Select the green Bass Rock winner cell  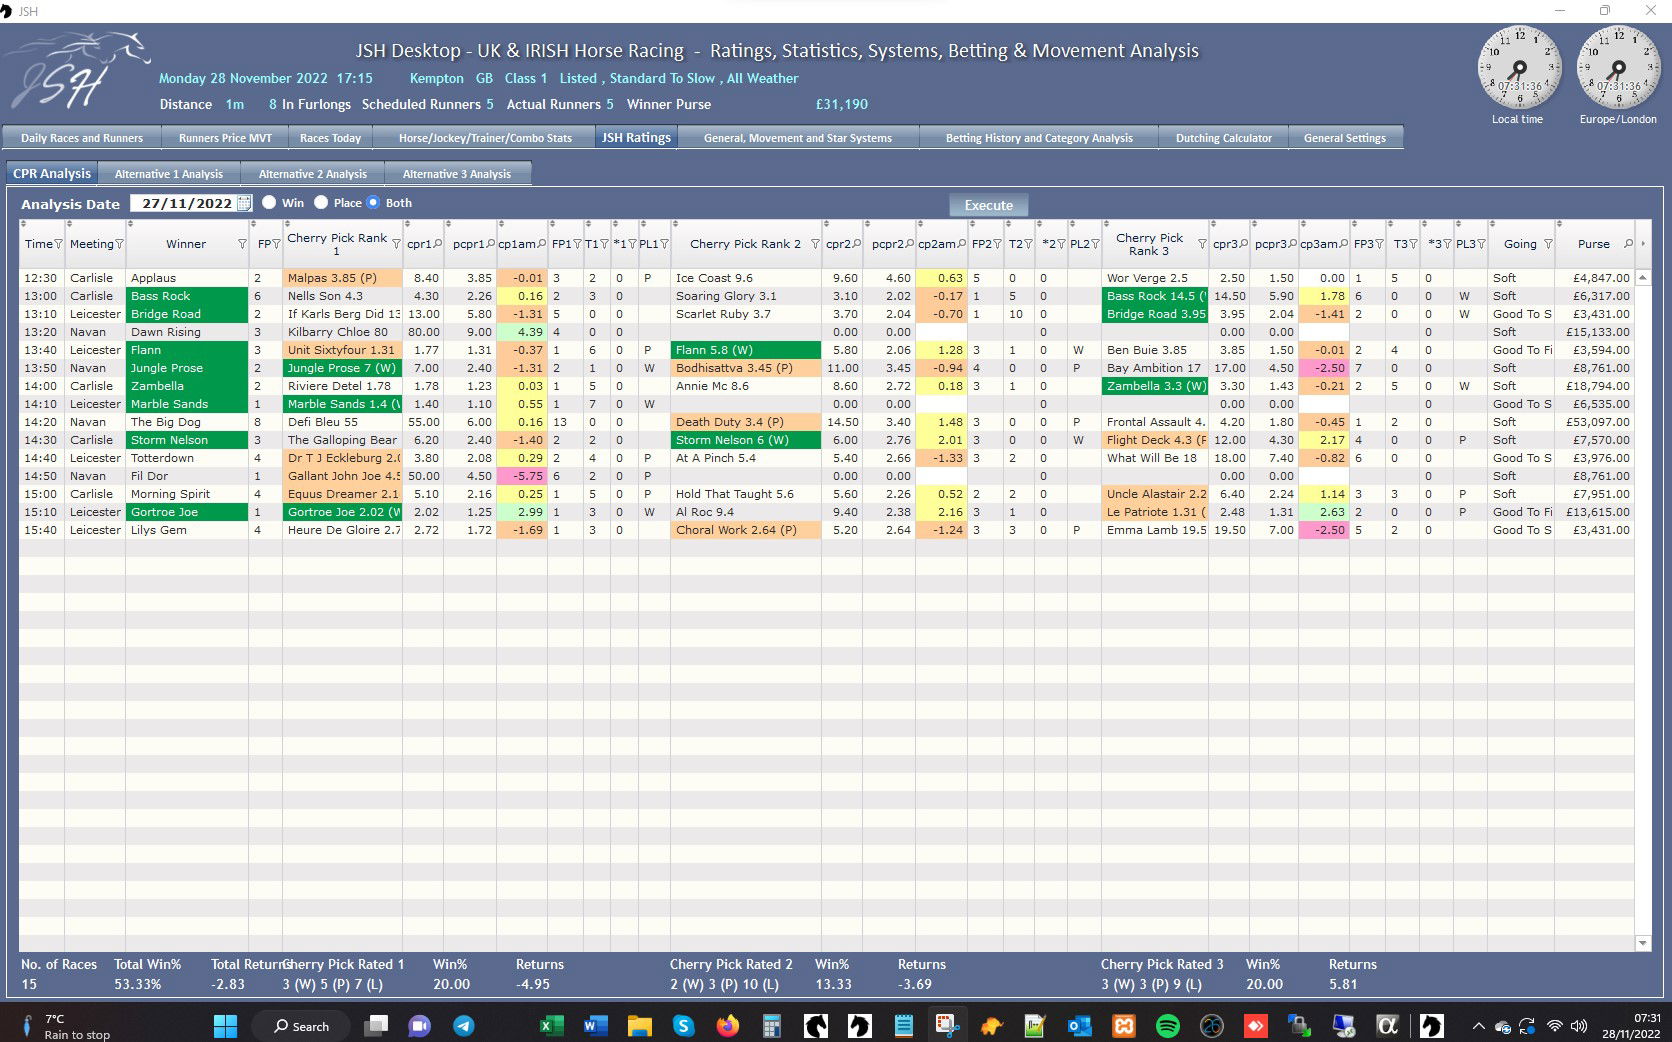187,296
